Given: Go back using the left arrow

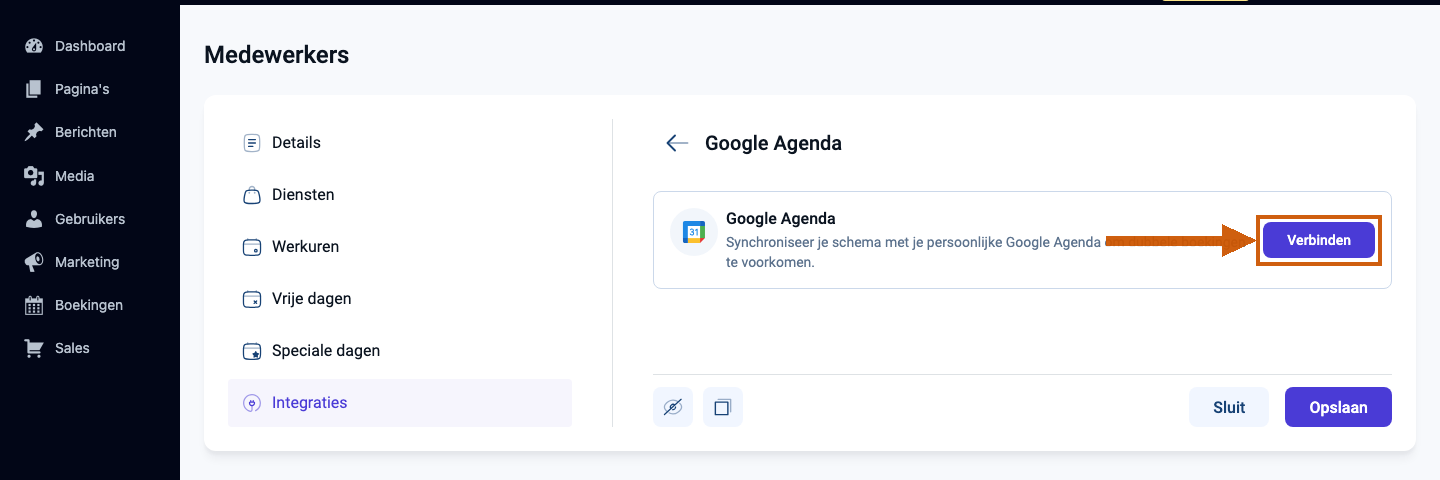Looking at the screenshot, I should [x=677, y=143].
